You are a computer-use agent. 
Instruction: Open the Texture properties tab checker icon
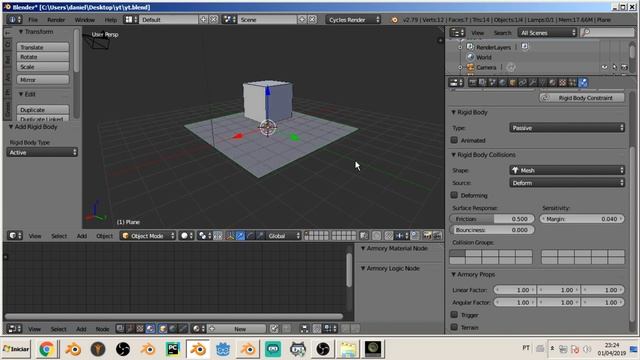pos(563,82)
